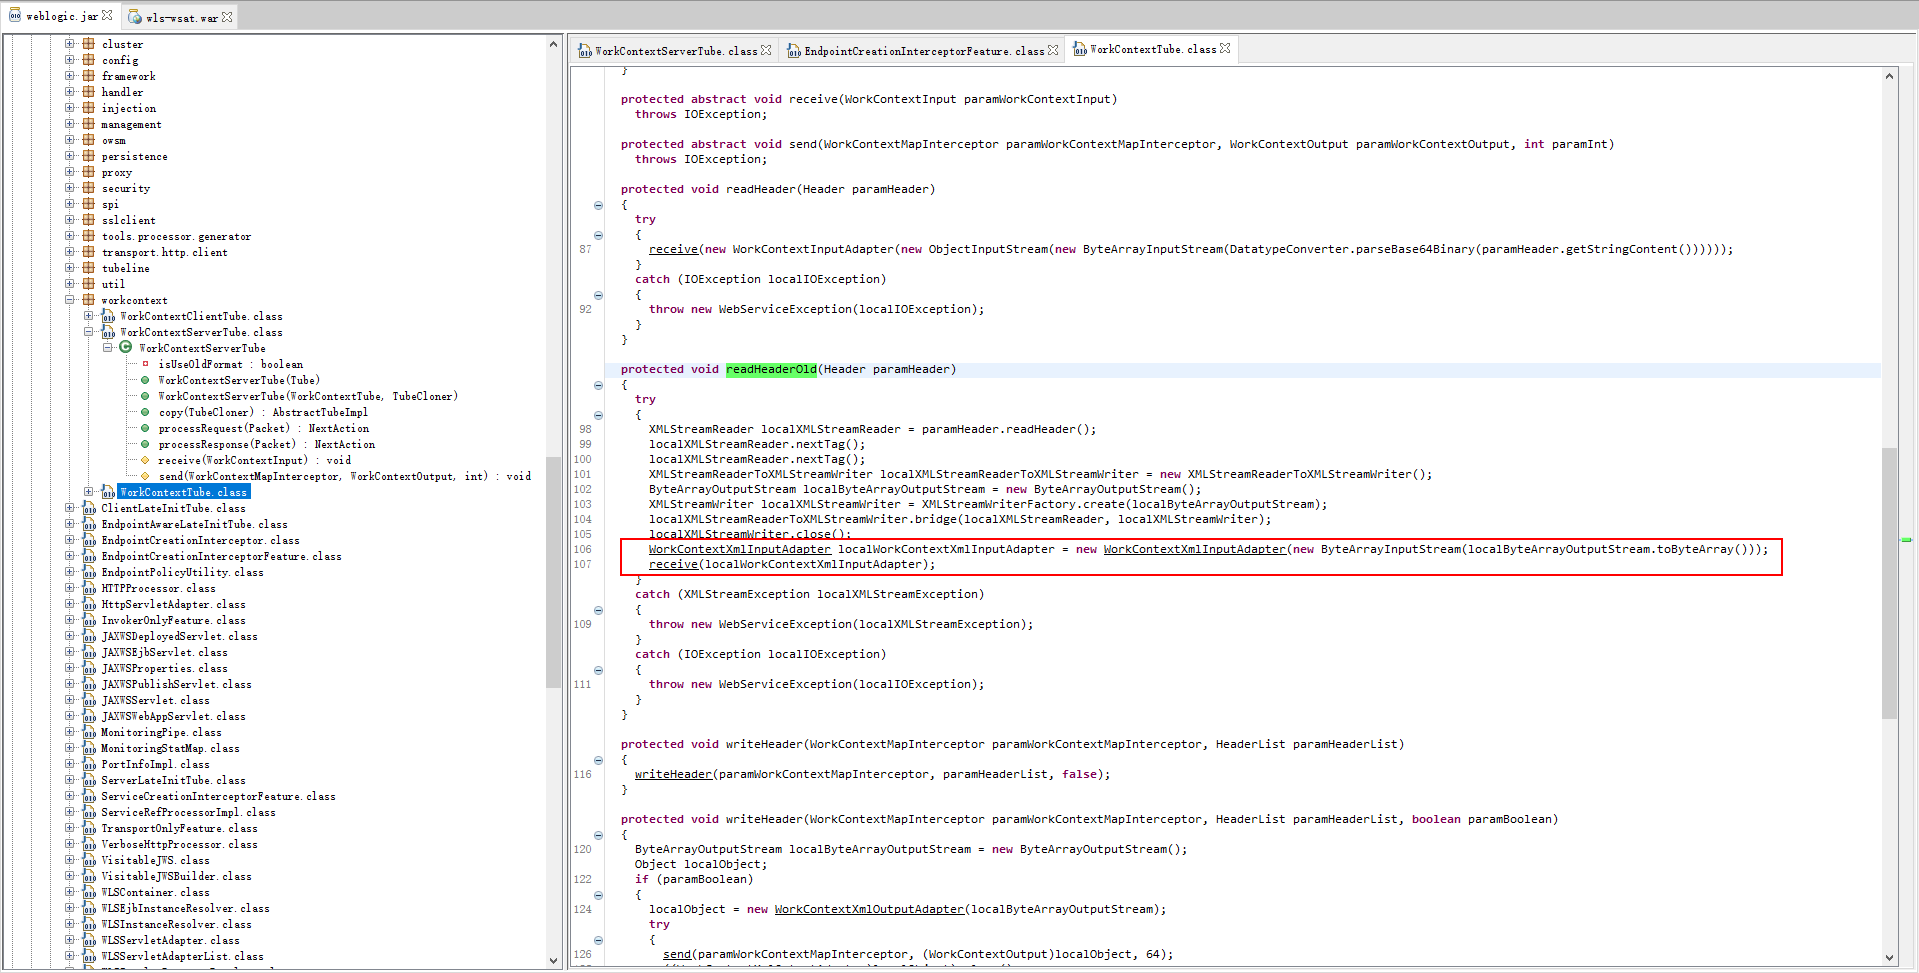Collapse the WorkContextServerTube class members
The width and height of the screenshot is (1919, 973).
108,348
